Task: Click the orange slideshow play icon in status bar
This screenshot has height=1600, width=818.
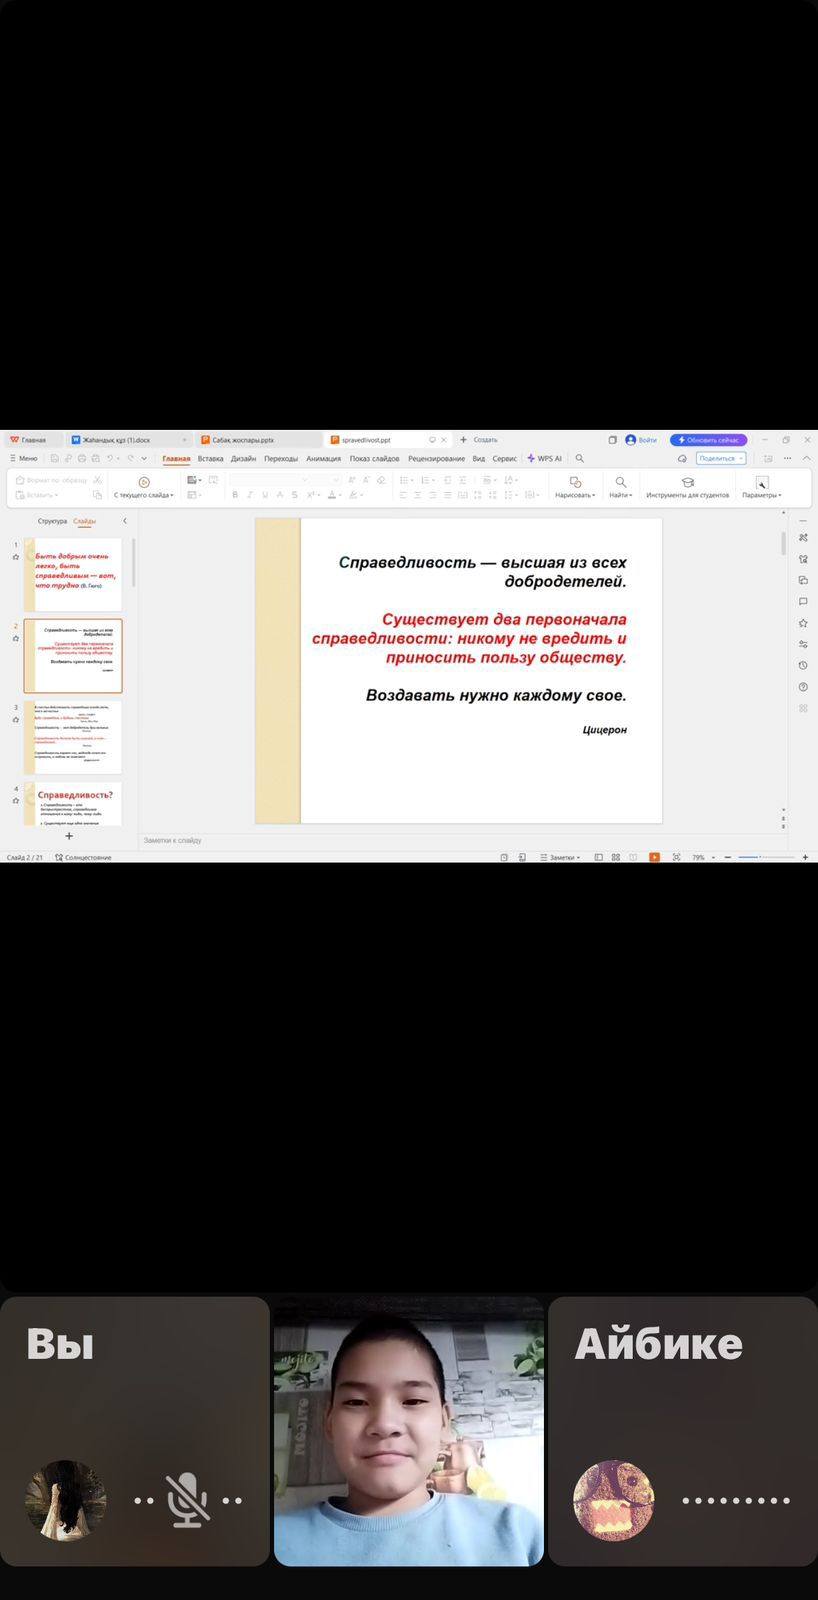Action: tap(654, 857)
